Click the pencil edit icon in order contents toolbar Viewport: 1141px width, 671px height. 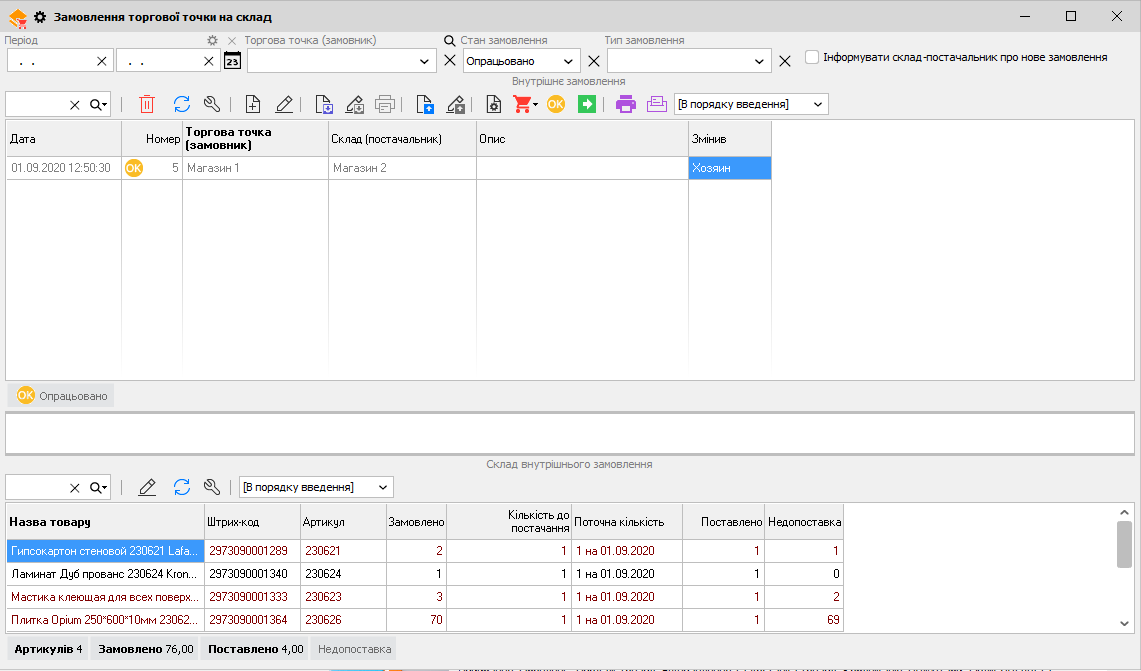147,487
